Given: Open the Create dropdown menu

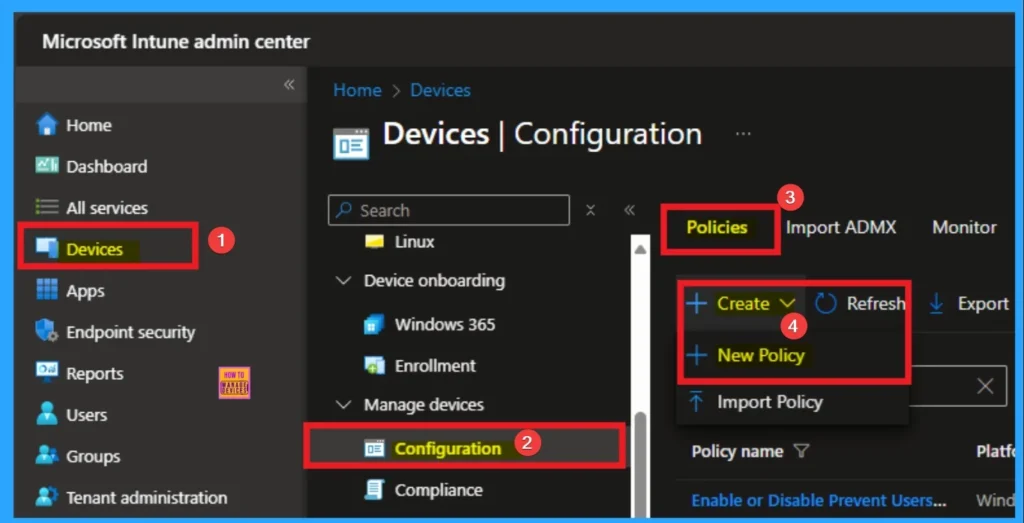Looking at the screenshot, I should pos(742,304).
